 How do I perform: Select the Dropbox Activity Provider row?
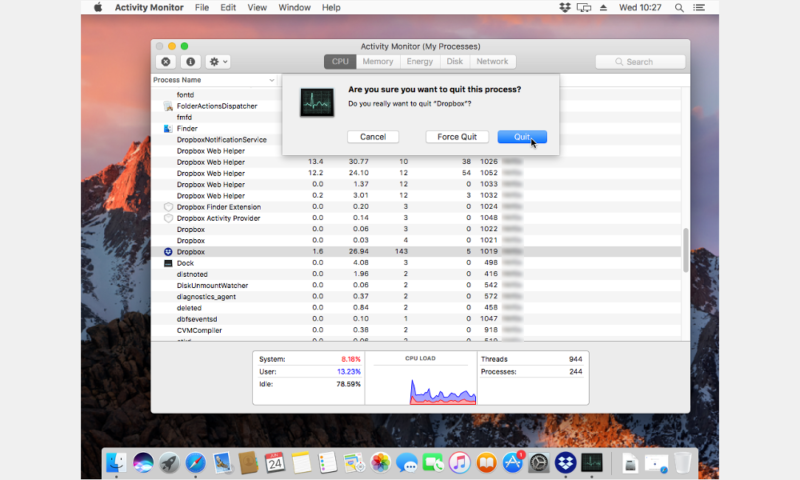[x=416, y=218]
